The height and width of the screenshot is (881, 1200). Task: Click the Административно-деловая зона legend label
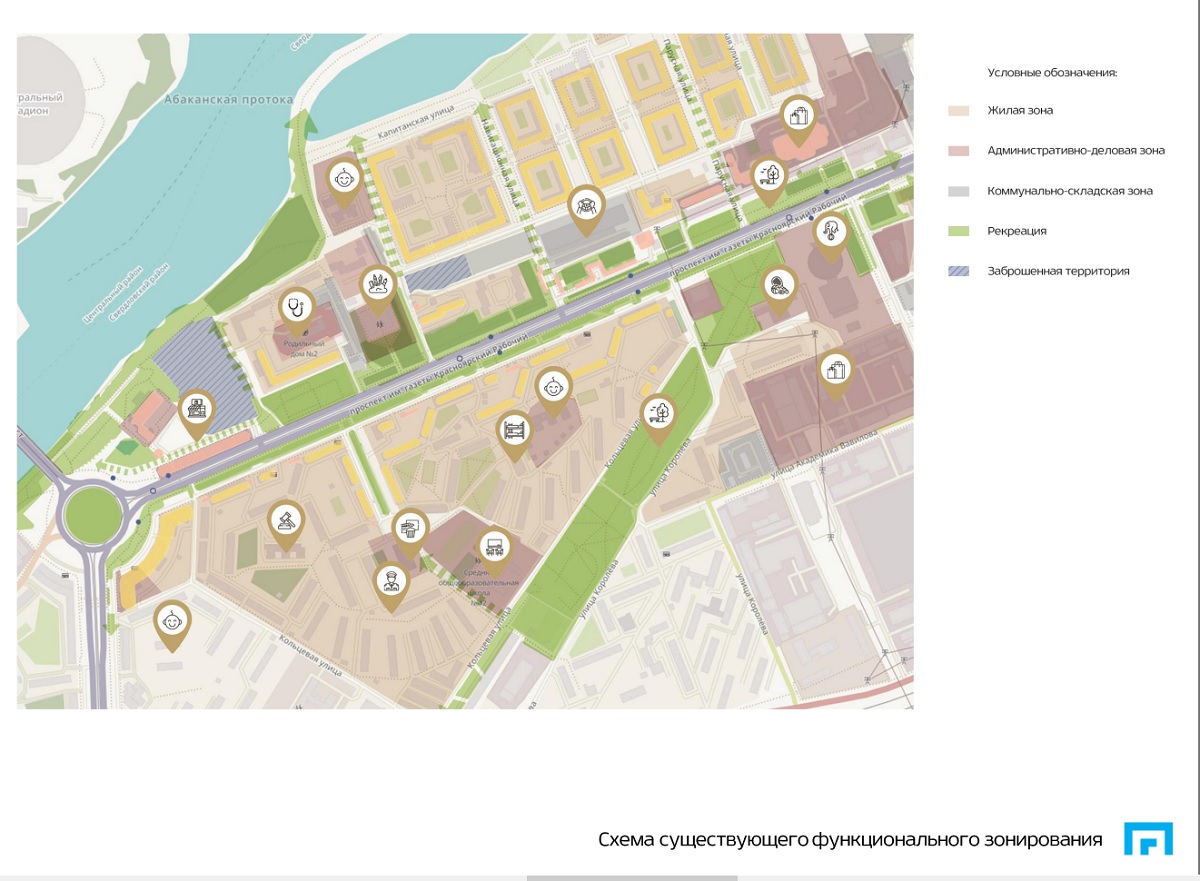(1076, 151)
